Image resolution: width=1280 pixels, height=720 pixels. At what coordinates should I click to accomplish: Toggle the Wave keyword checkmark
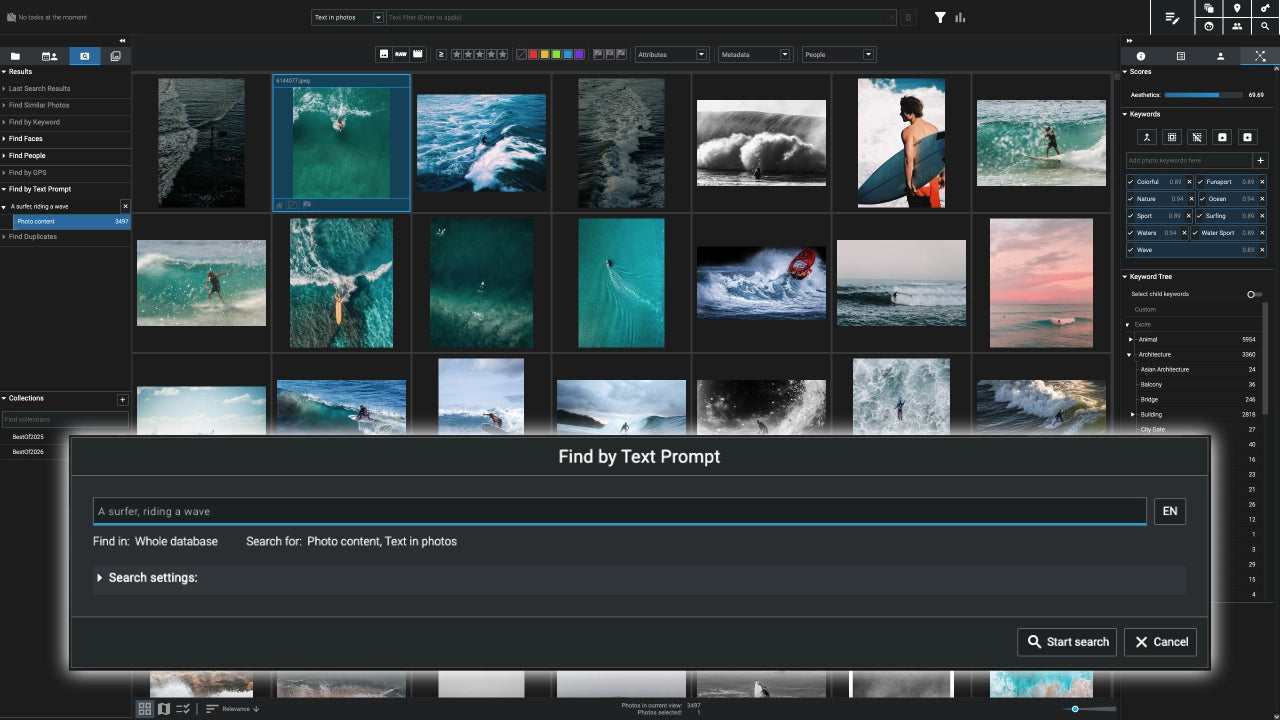tap(1131, 250)
